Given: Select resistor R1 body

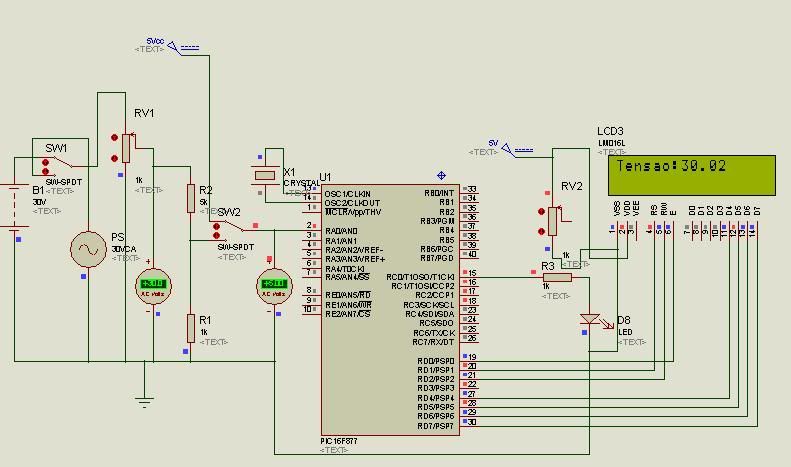Looking at the screenshot, I should point(191,328).
